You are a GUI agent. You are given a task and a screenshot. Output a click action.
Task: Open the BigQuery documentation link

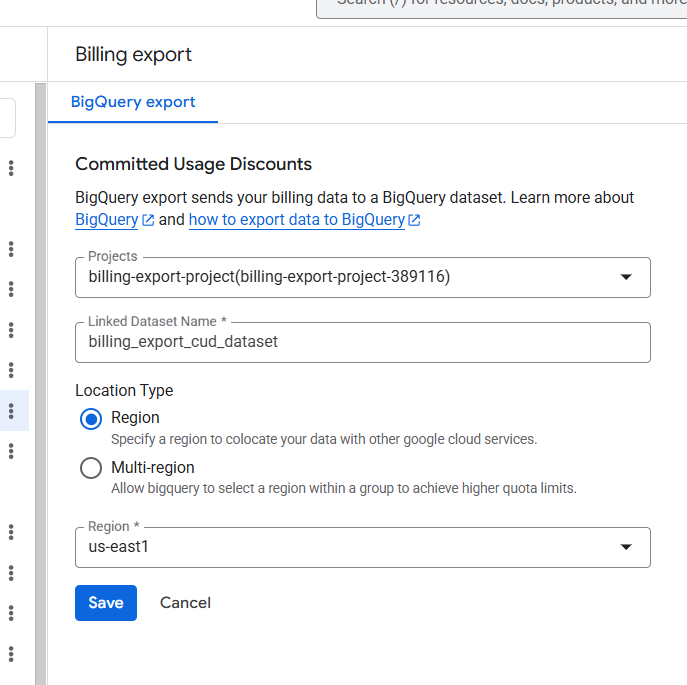pyautogui.click(x=106, y=220)
